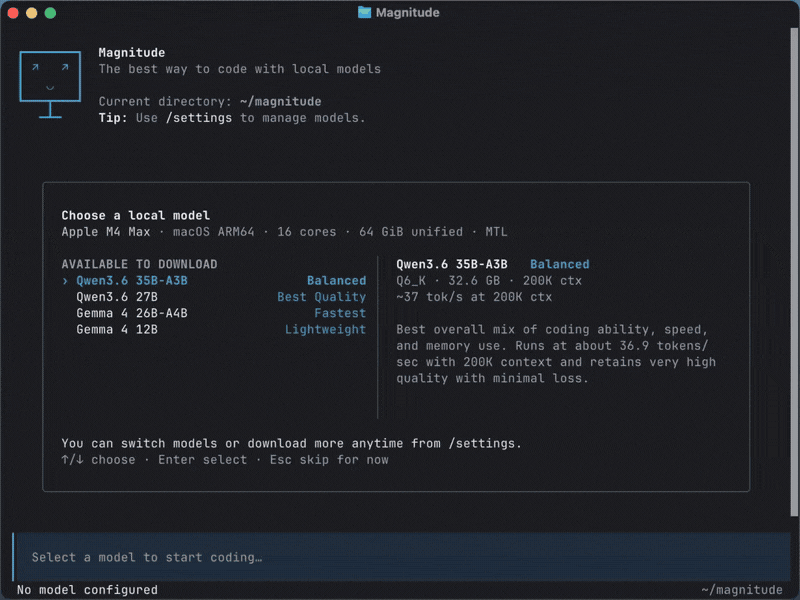Click the Fastest tag

[x=340, y=313]
